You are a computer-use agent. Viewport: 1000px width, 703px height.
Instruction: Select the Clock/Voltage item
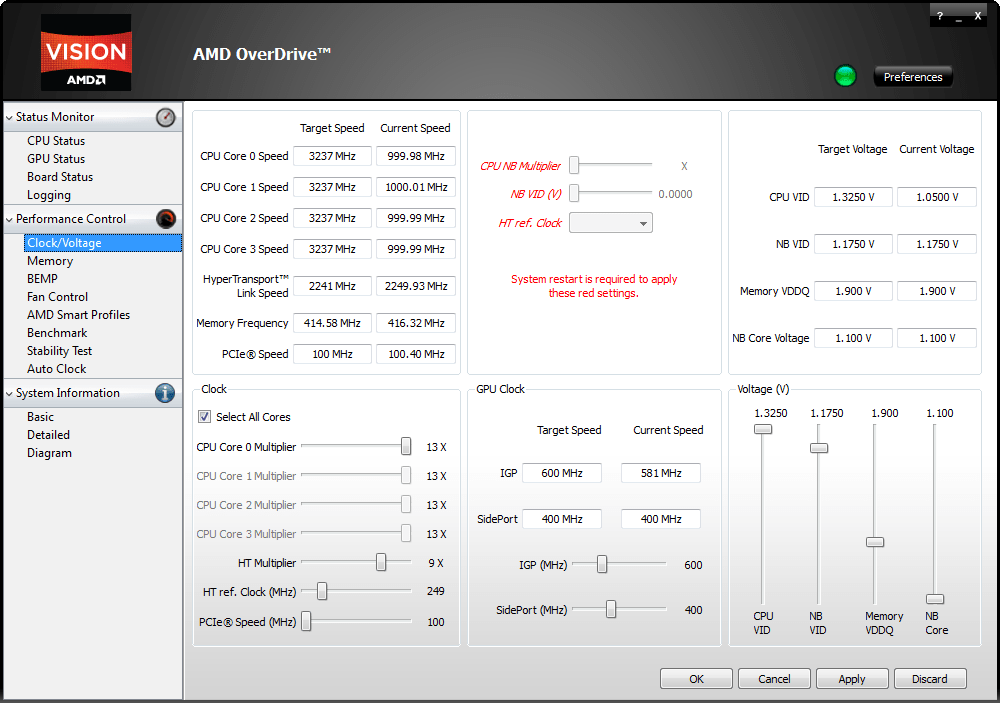click(x=103, y=243)
